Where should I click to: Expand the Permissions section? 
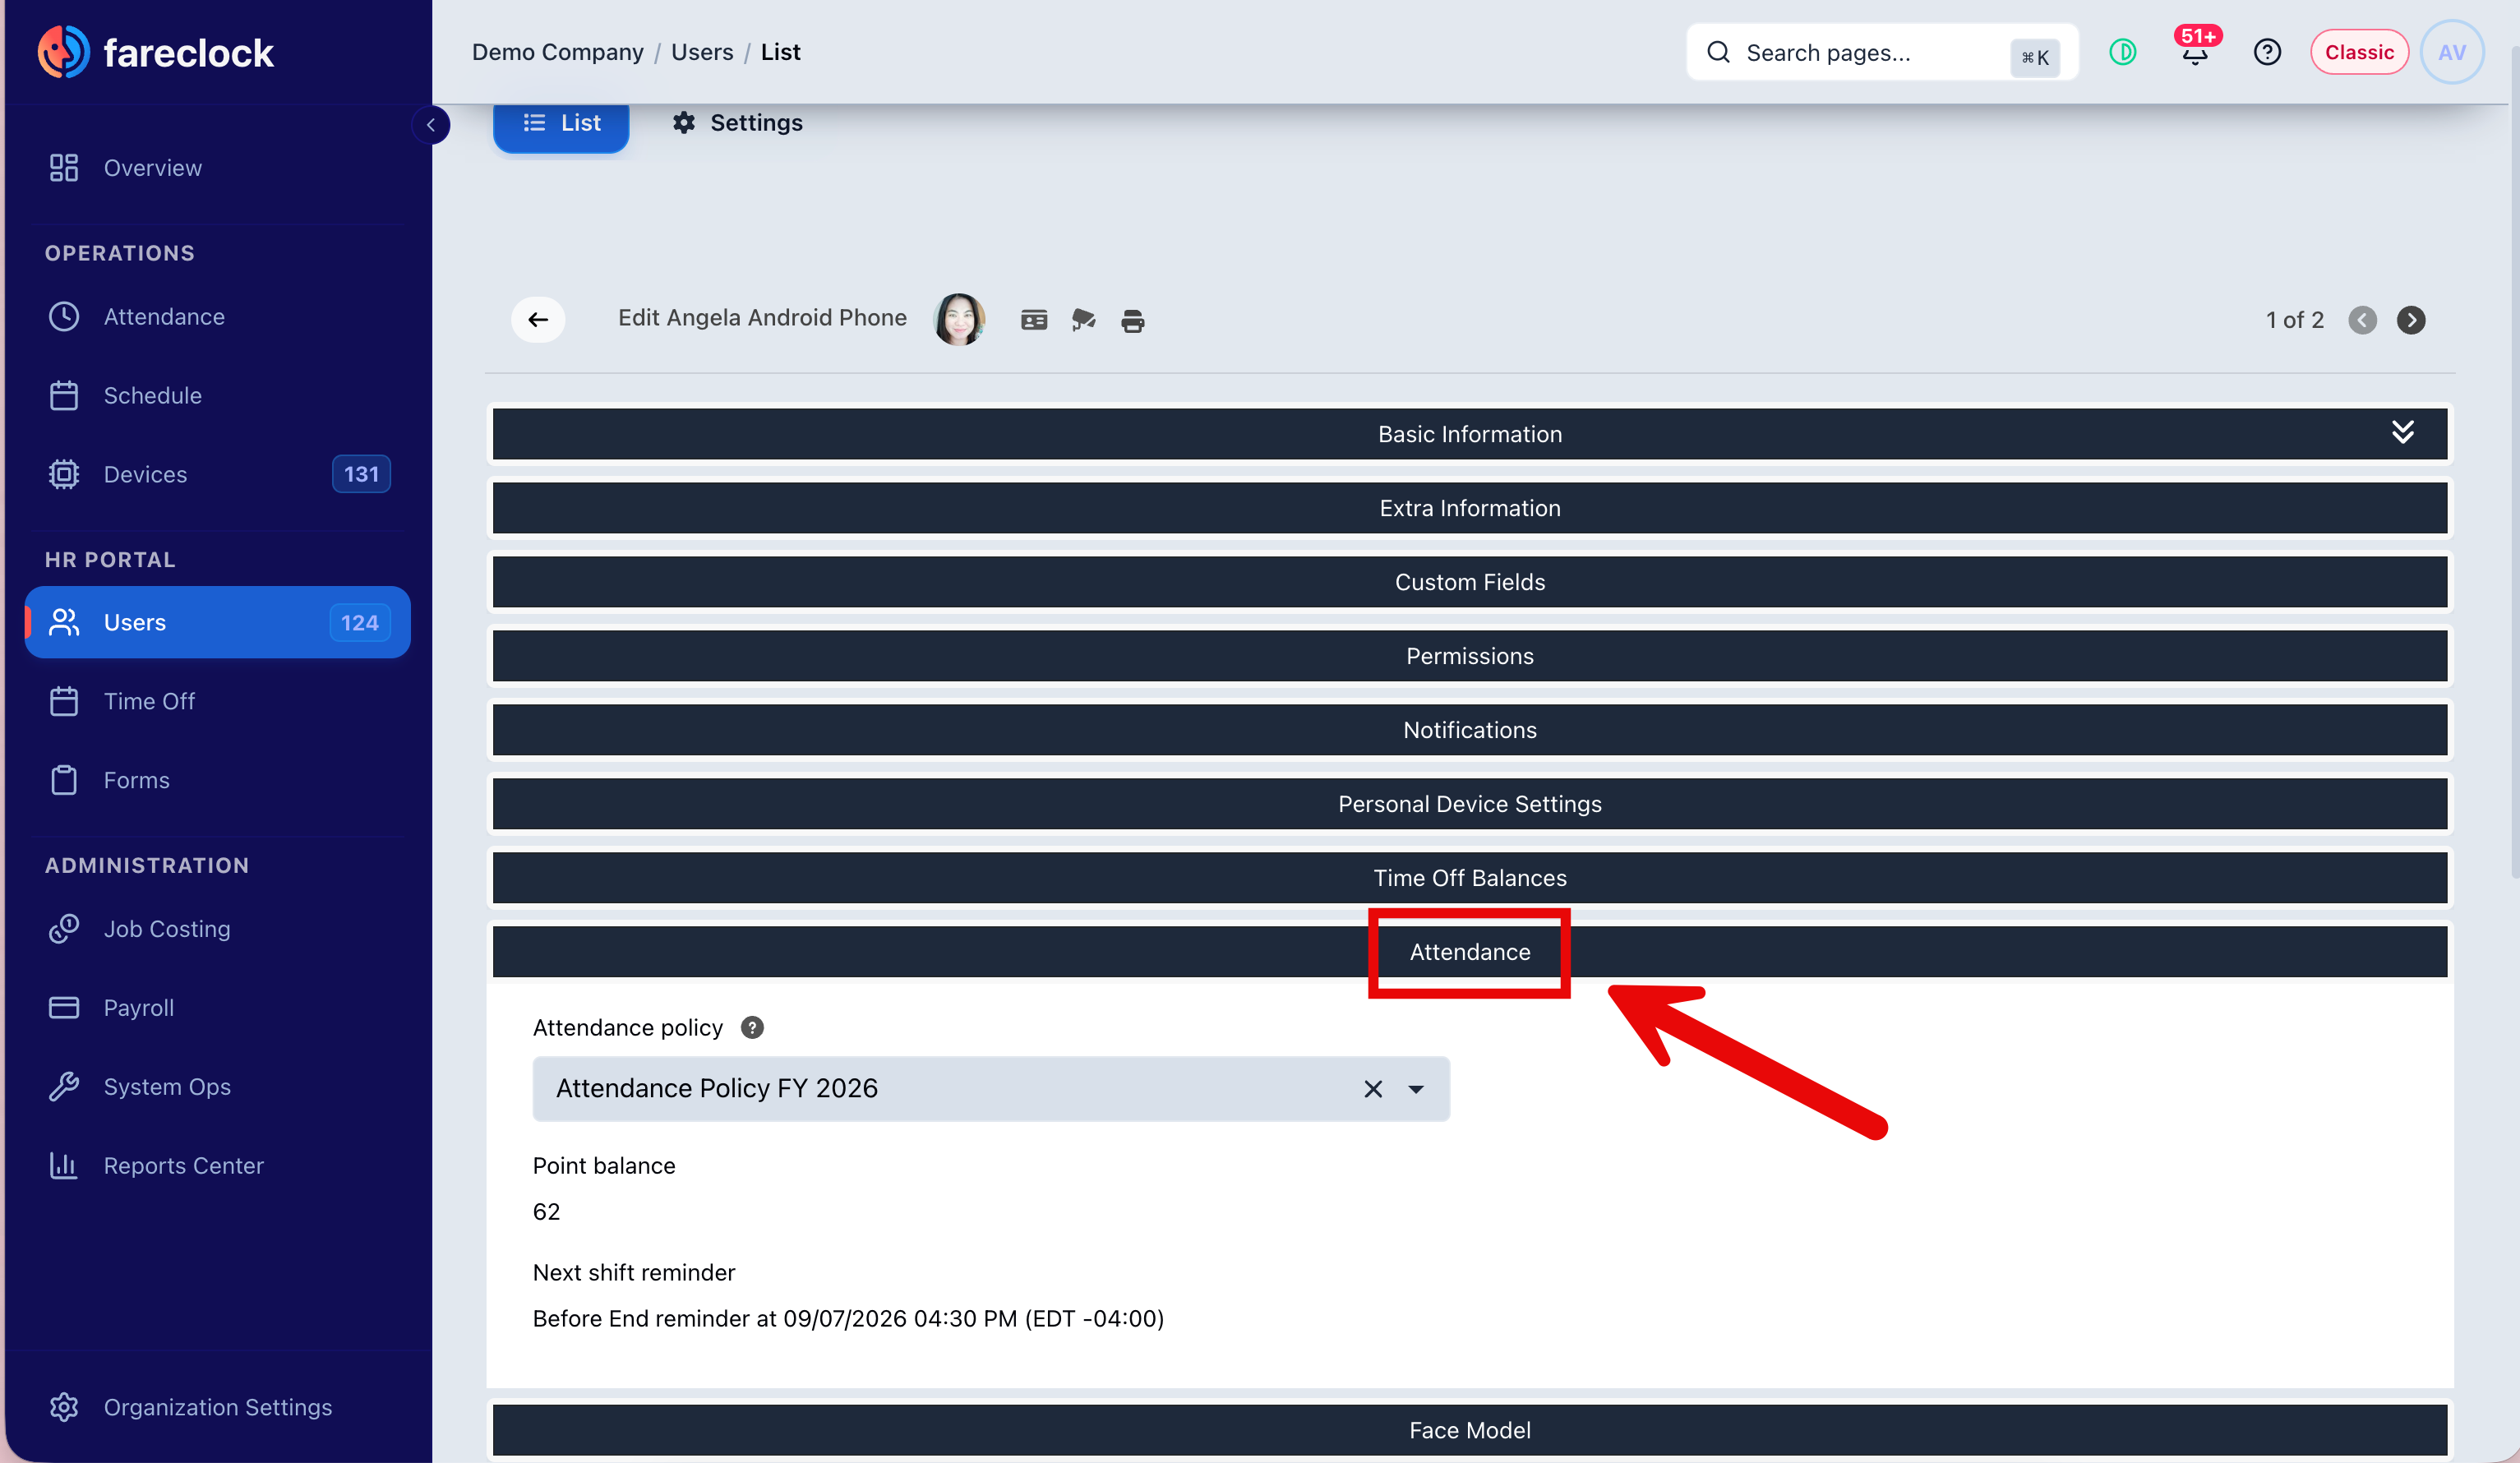pos(1469,656)
